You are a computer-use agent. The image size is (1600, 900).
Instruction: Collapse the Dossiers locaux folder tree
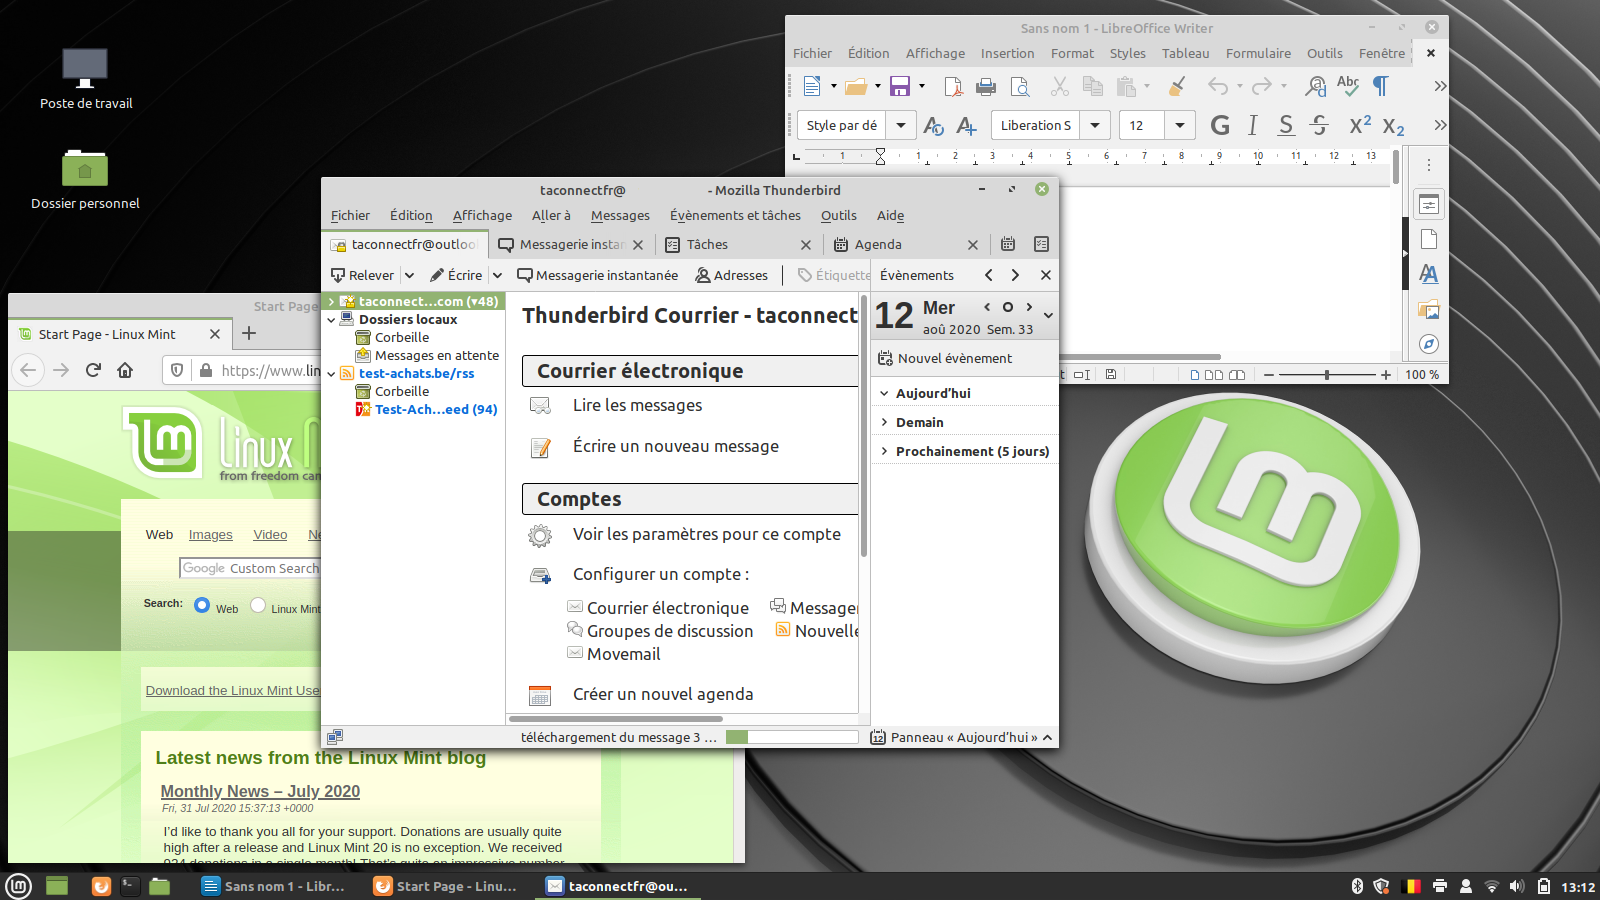pyautogui.click(x=331, y=320)
